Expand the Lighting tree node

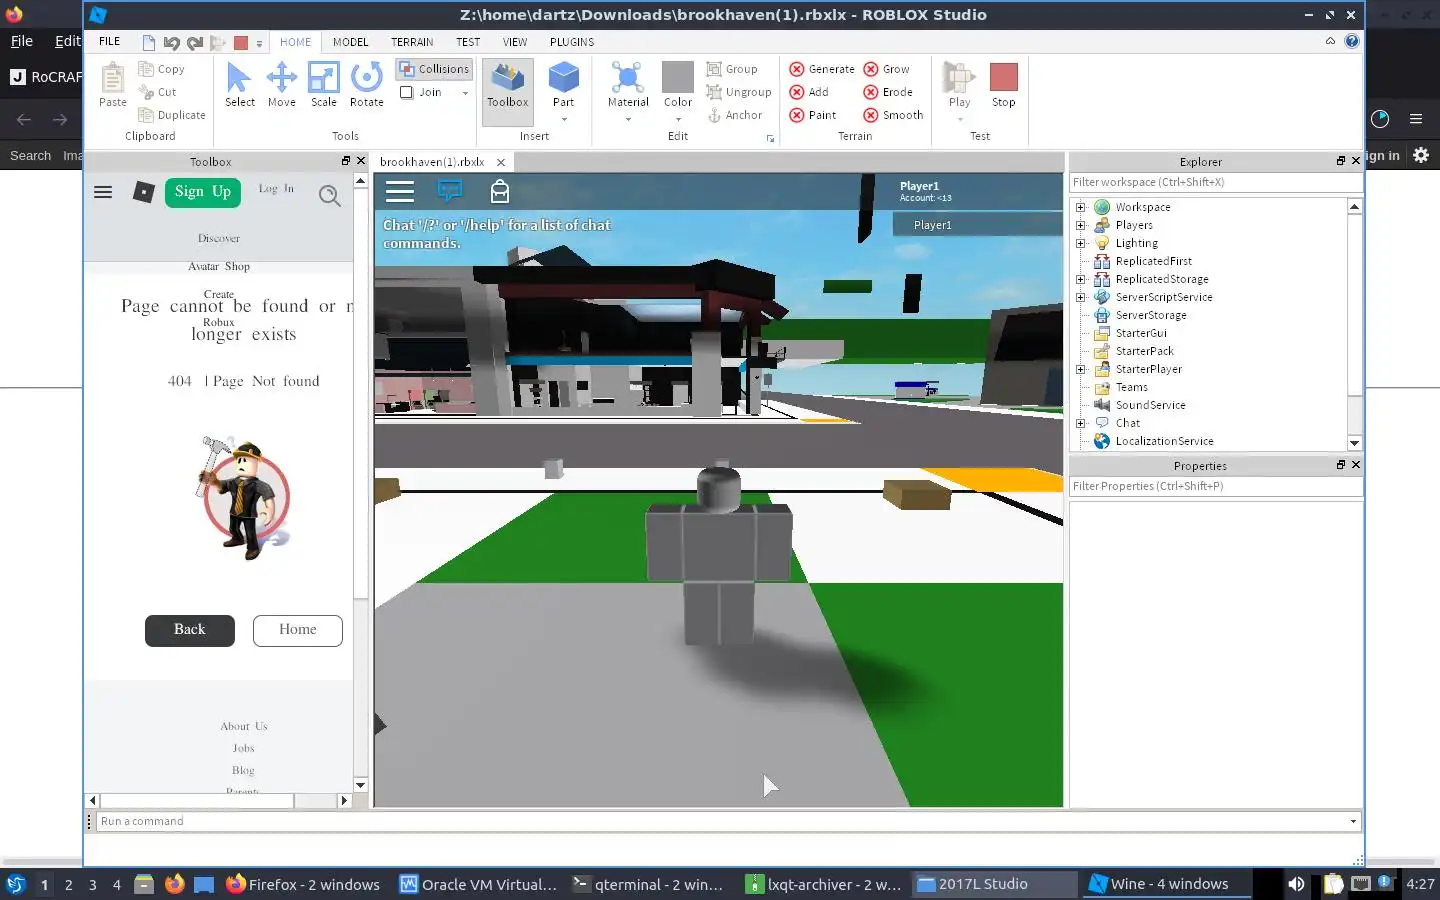[x=1080, y=243]
